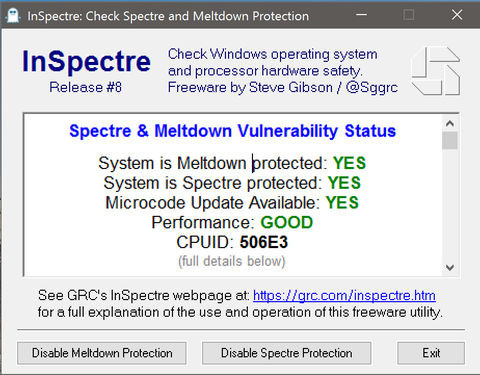Close the InSpectre window with the X
480x375 pixels.
pos(457,15)
